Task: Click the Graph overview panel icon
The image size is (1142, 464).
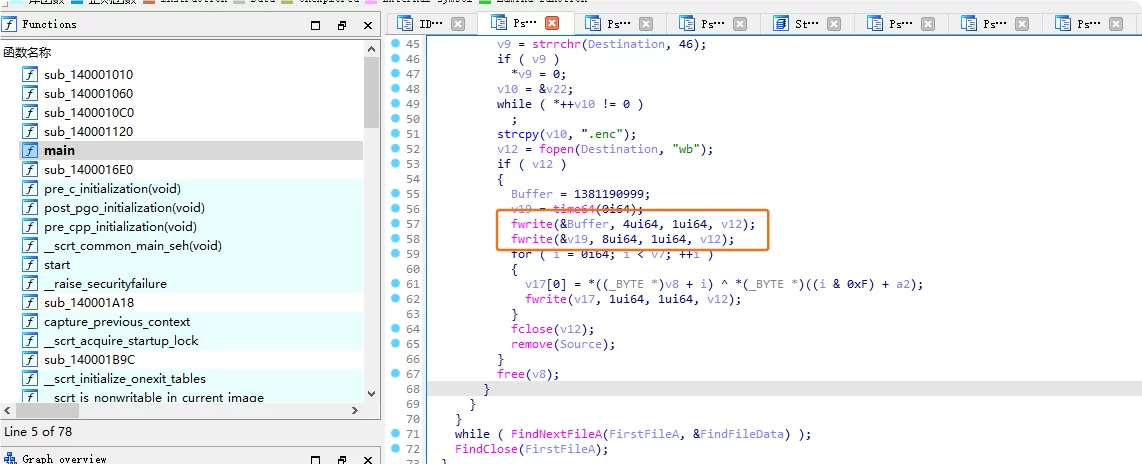Action: point(9,459)
